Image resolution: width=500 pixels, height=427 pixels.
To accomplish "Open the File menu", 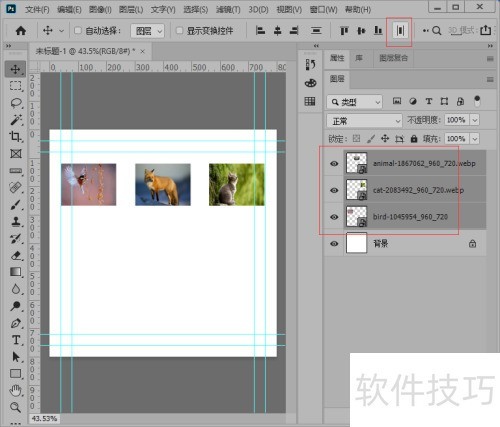I will point(37,9).
